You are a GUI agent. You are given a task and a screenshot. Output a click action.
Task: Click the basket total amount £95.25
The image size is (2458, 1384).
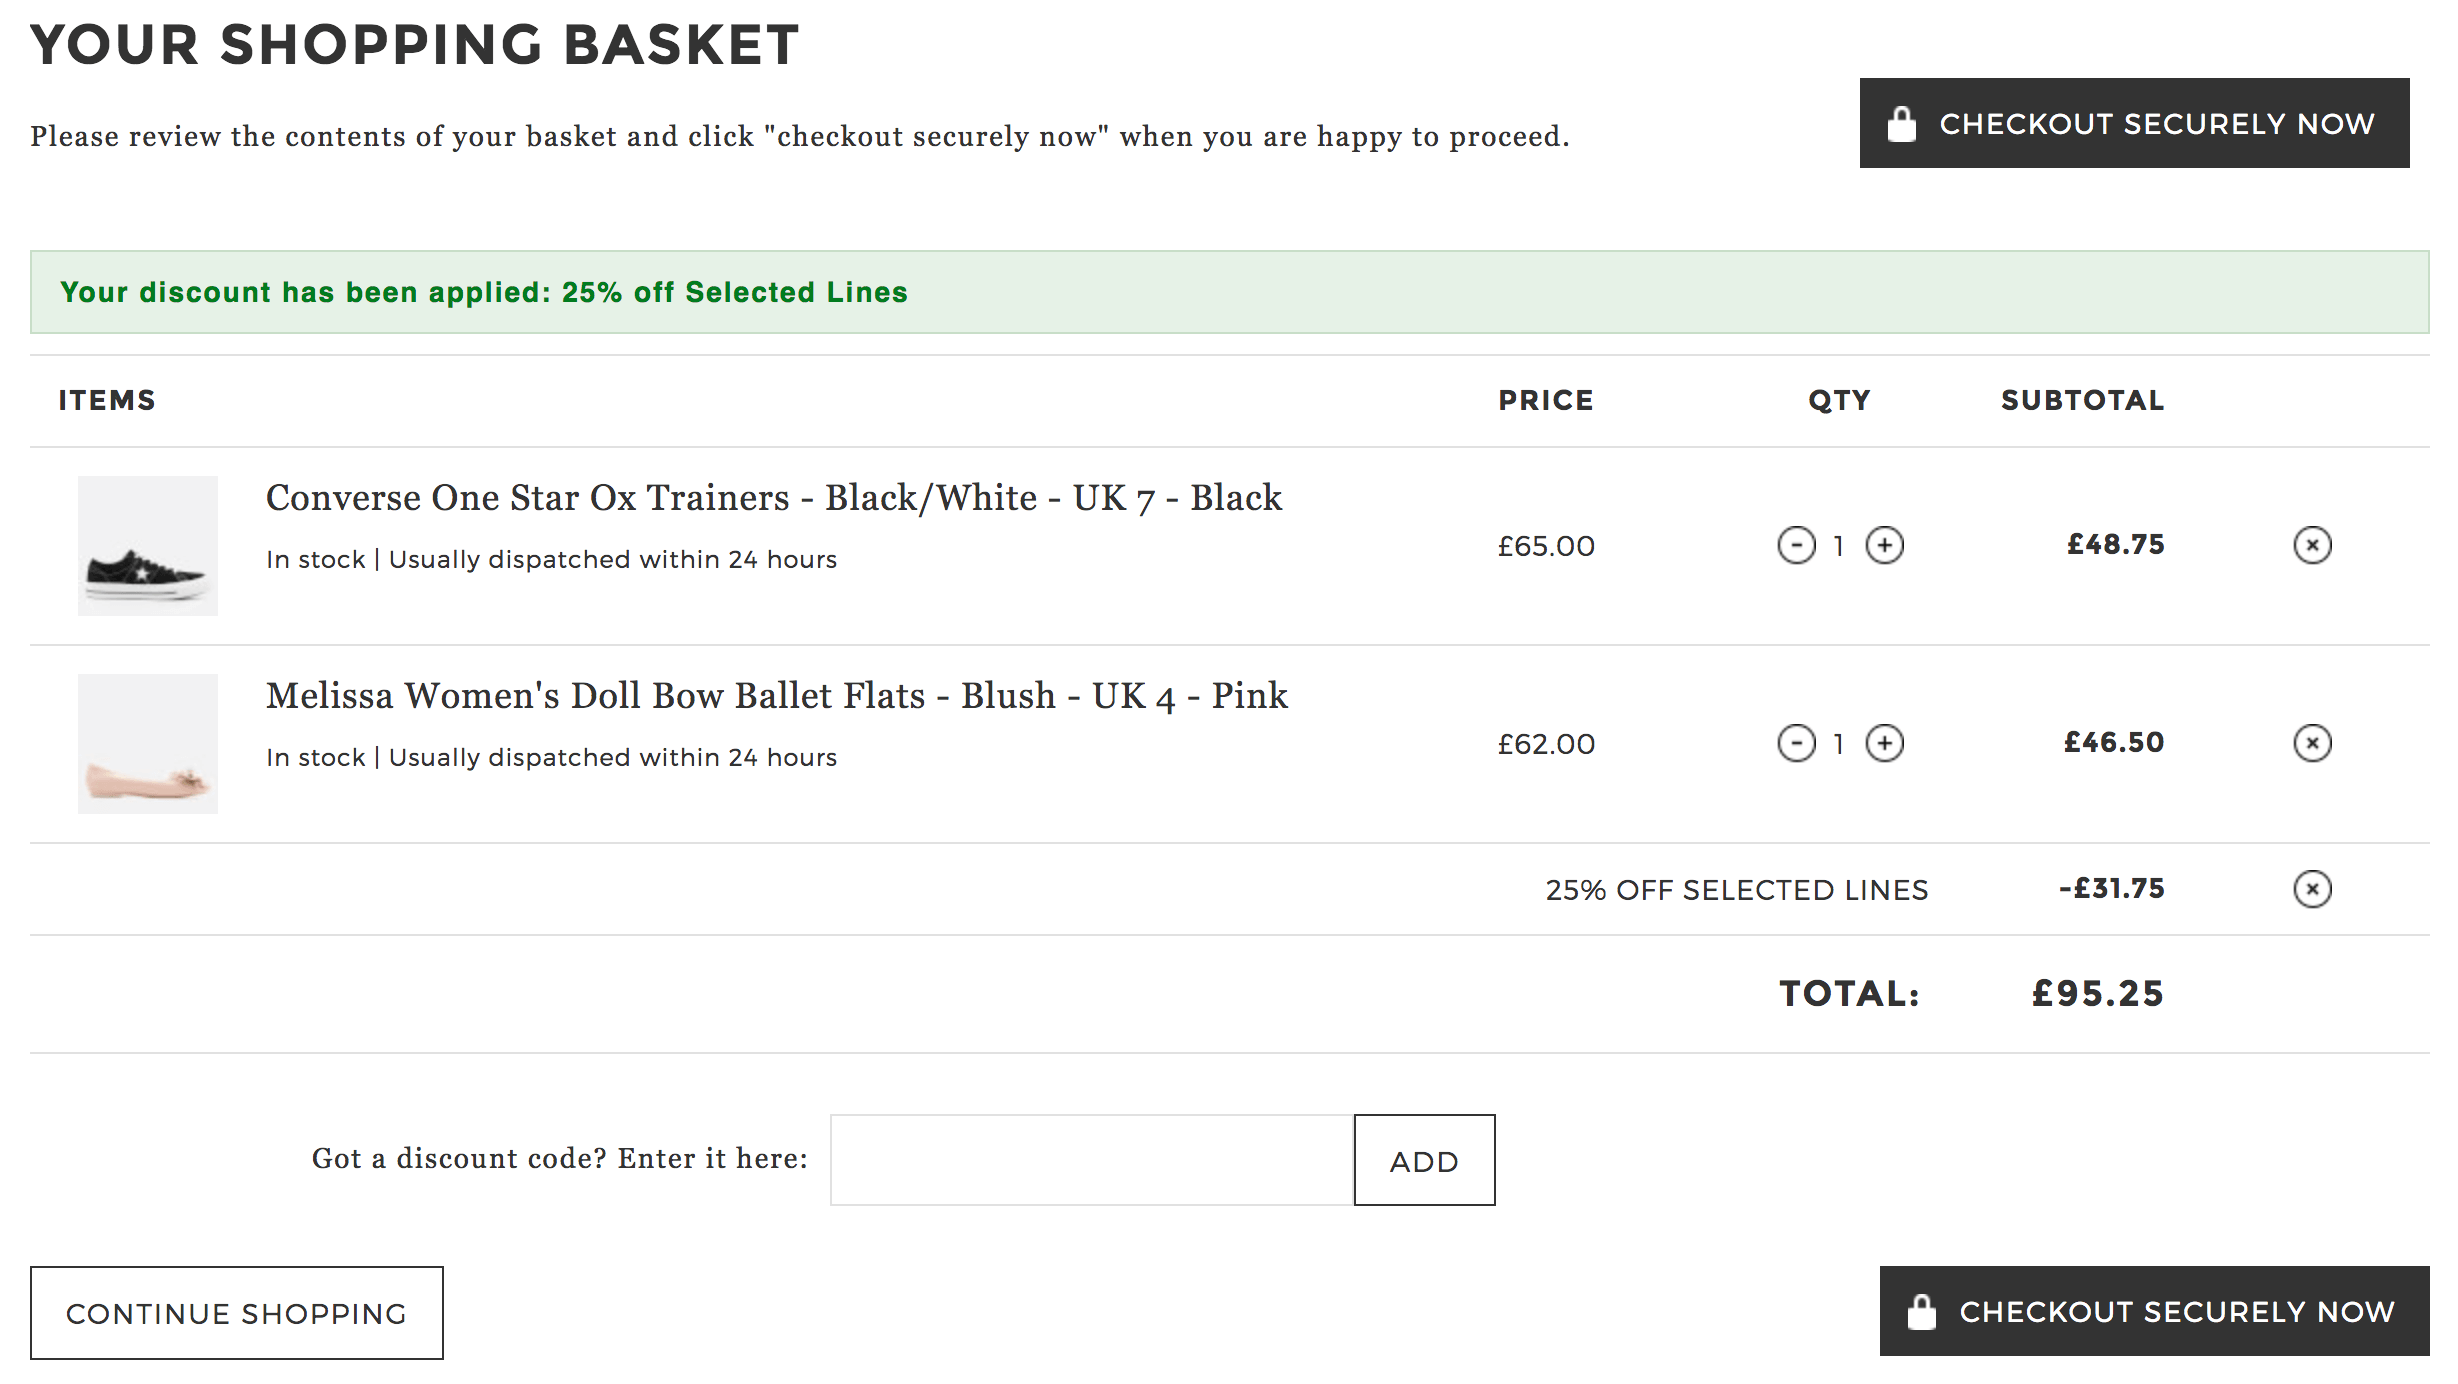click(2097, 994)
